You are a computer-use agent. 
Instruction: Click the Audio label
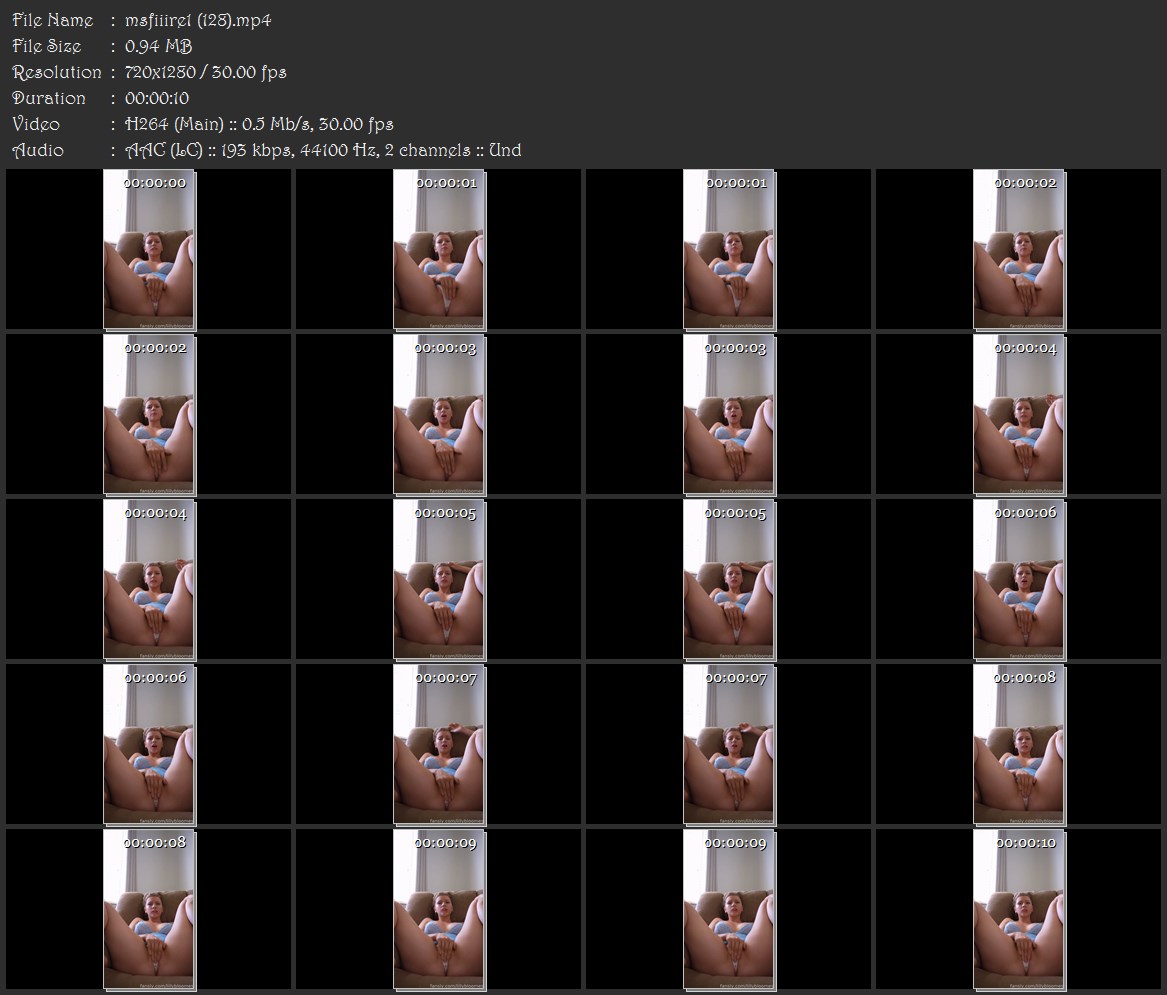click(x=38, y=150)
